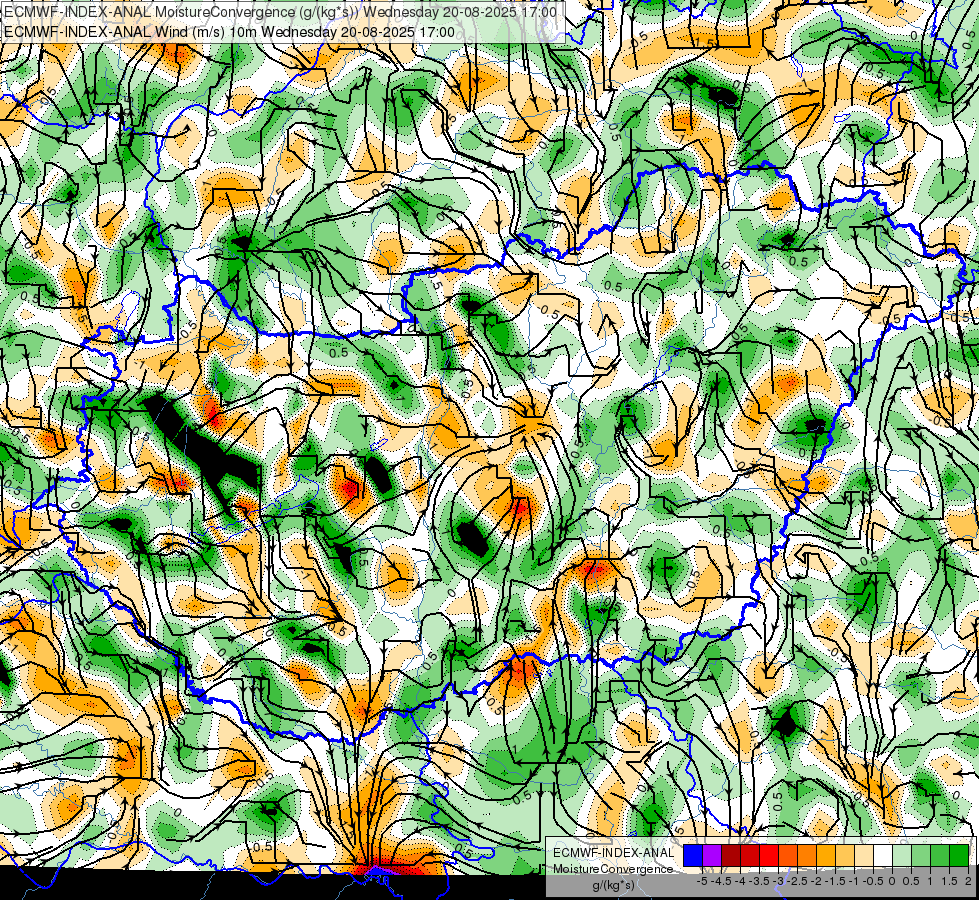
Task: Select the palest green swatch between 0 and 0.5
Action: (902, 856)
